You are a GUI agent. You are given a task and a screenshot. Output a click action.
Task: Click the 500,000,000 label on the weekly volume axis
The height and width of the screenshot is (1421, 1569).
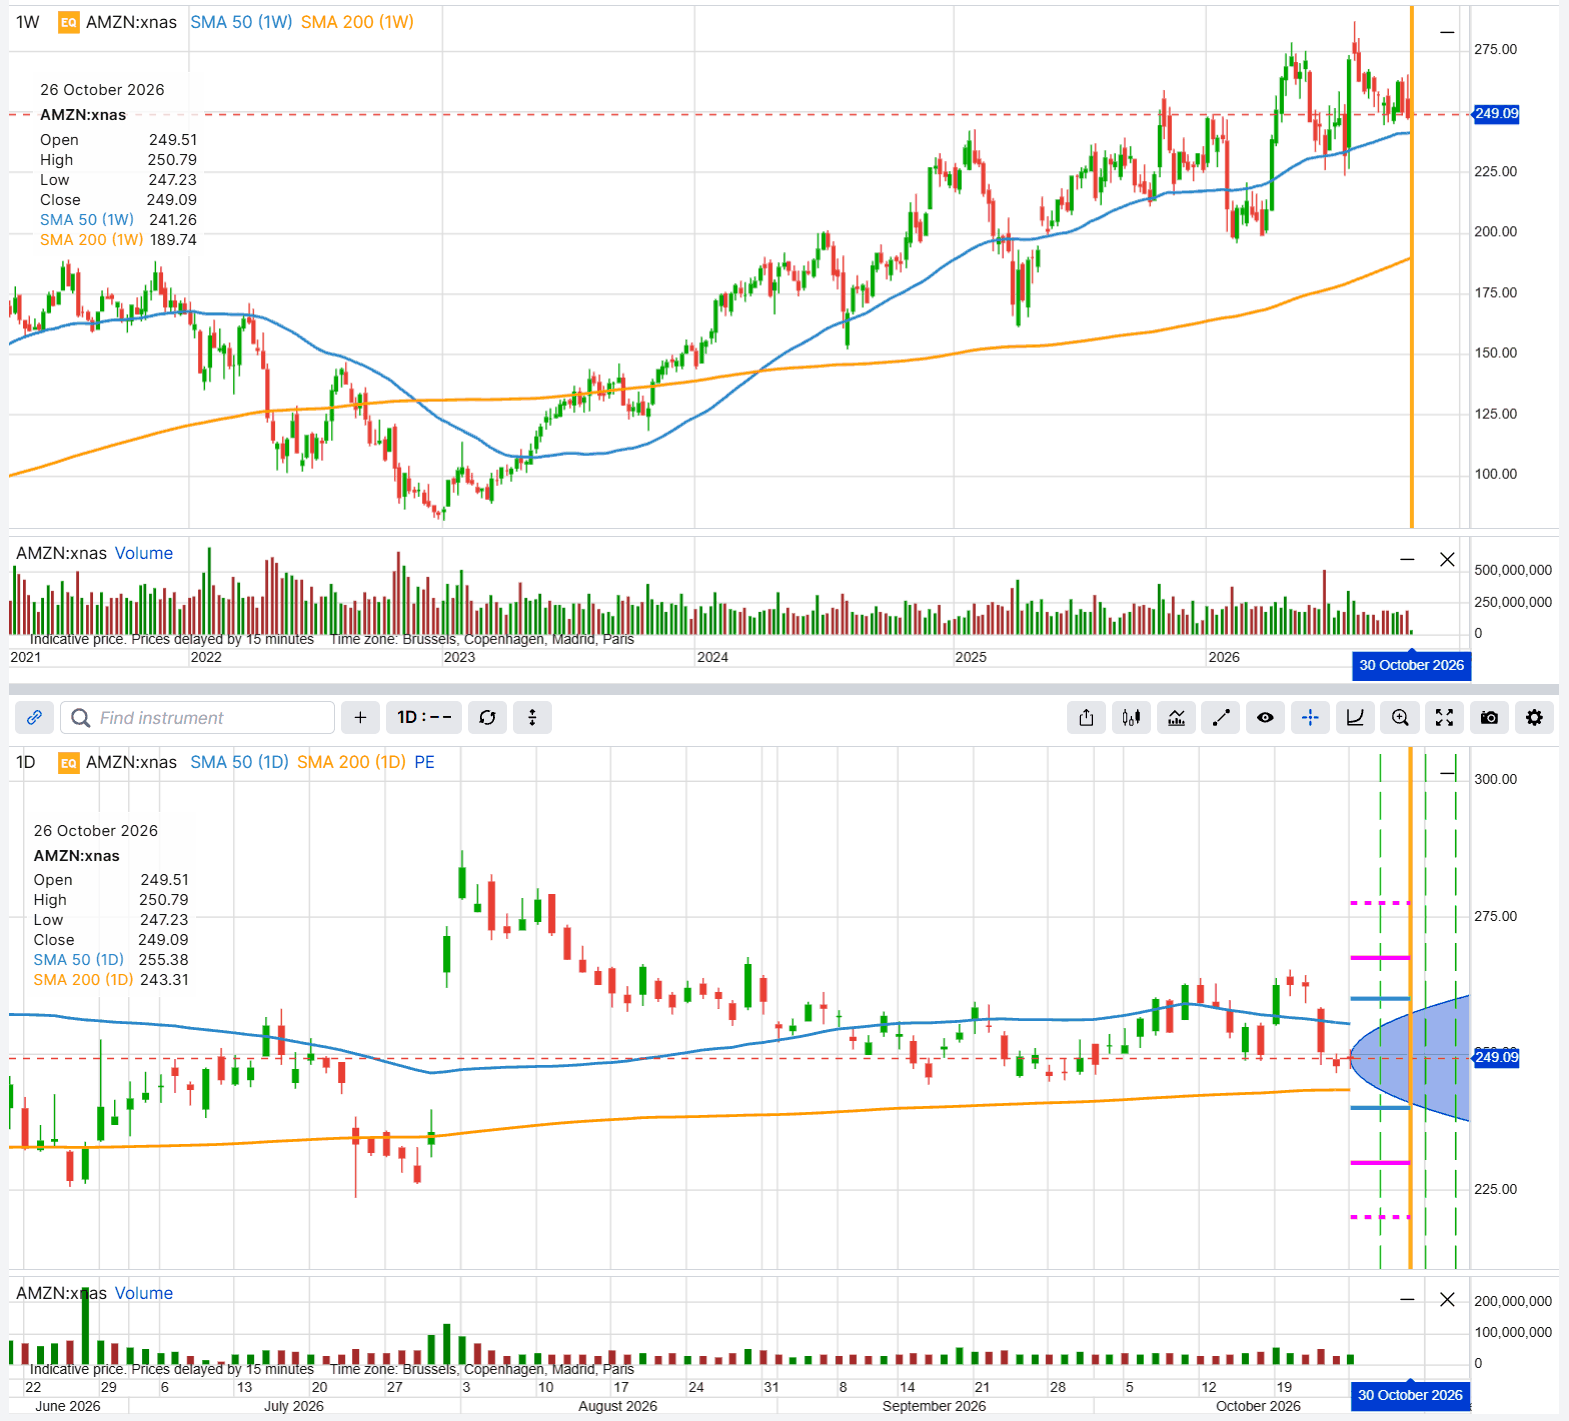(x=1513, y=570)
